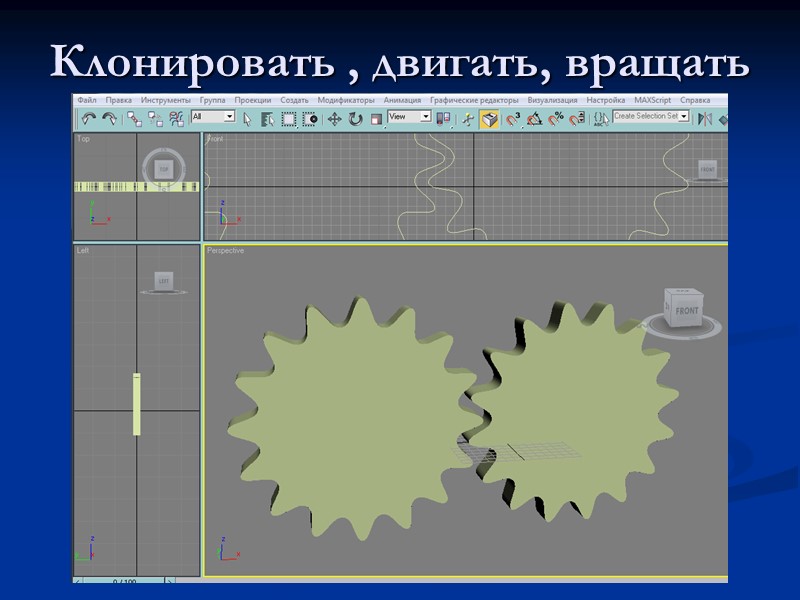This screenshot has height=600, width=800.
Task: Toggle Percent Snap on
Action: pos(556,119)
